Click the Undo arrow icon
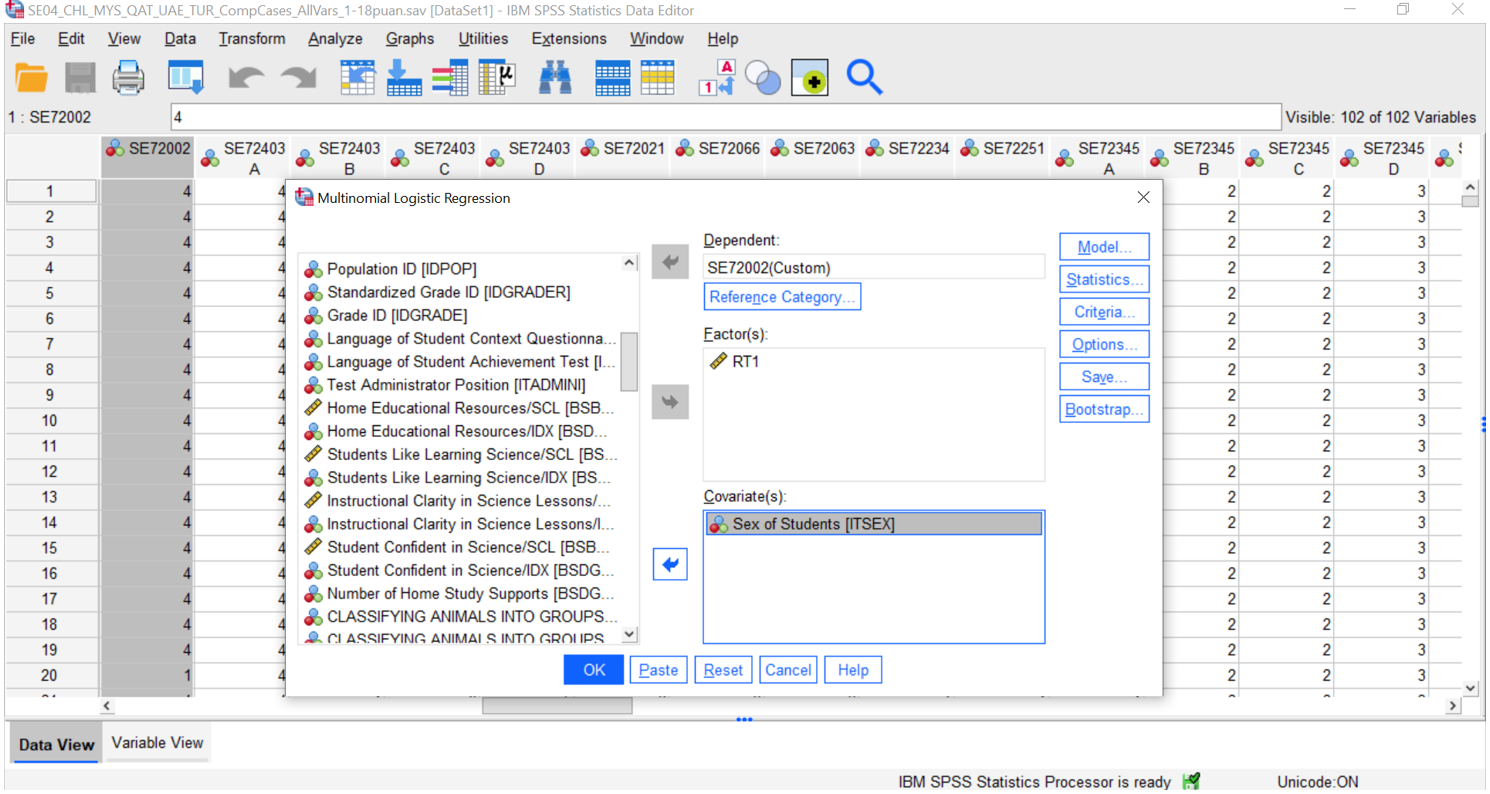The height and width of the screenshot is (794, 1490). 246,78
